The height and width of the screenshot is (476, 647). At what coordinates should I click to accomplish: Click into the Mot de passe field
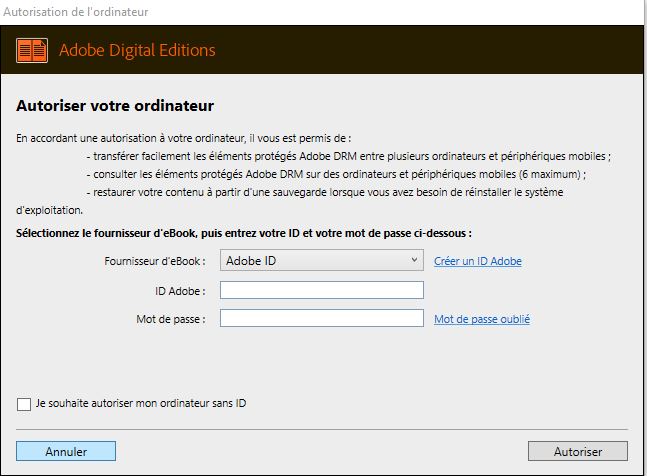[x=321, y=318]
